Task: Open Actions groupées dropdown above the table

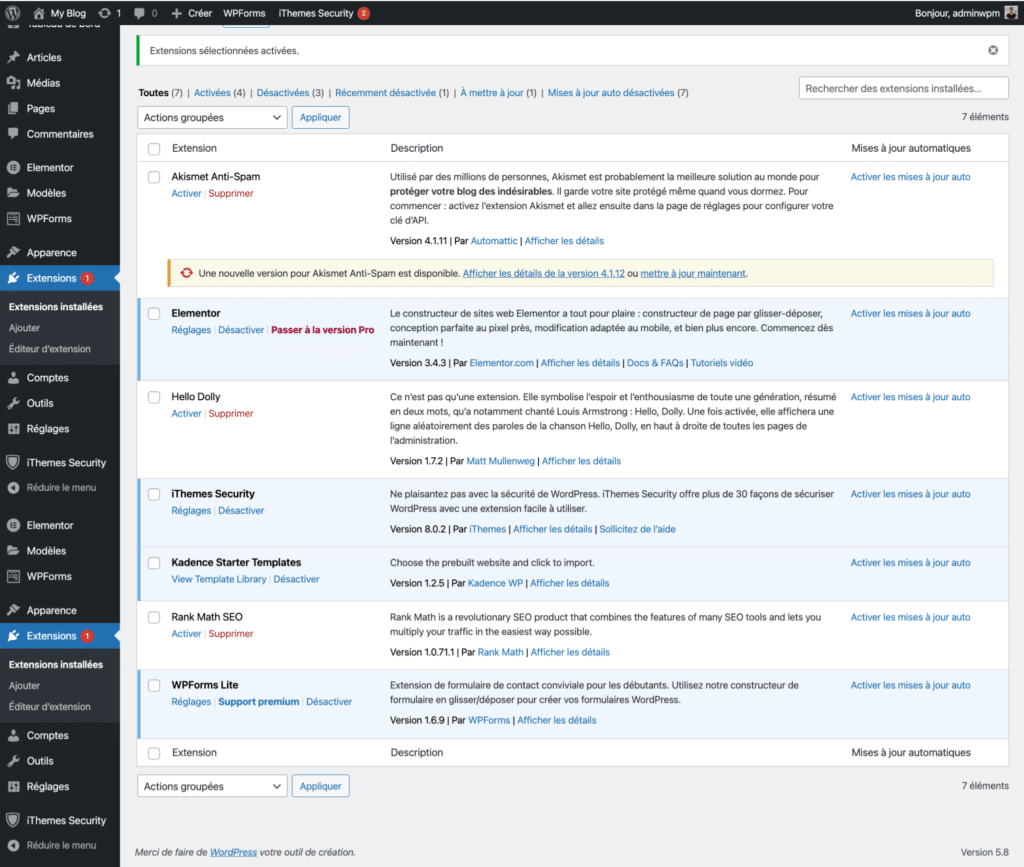Action: [212, 118]
